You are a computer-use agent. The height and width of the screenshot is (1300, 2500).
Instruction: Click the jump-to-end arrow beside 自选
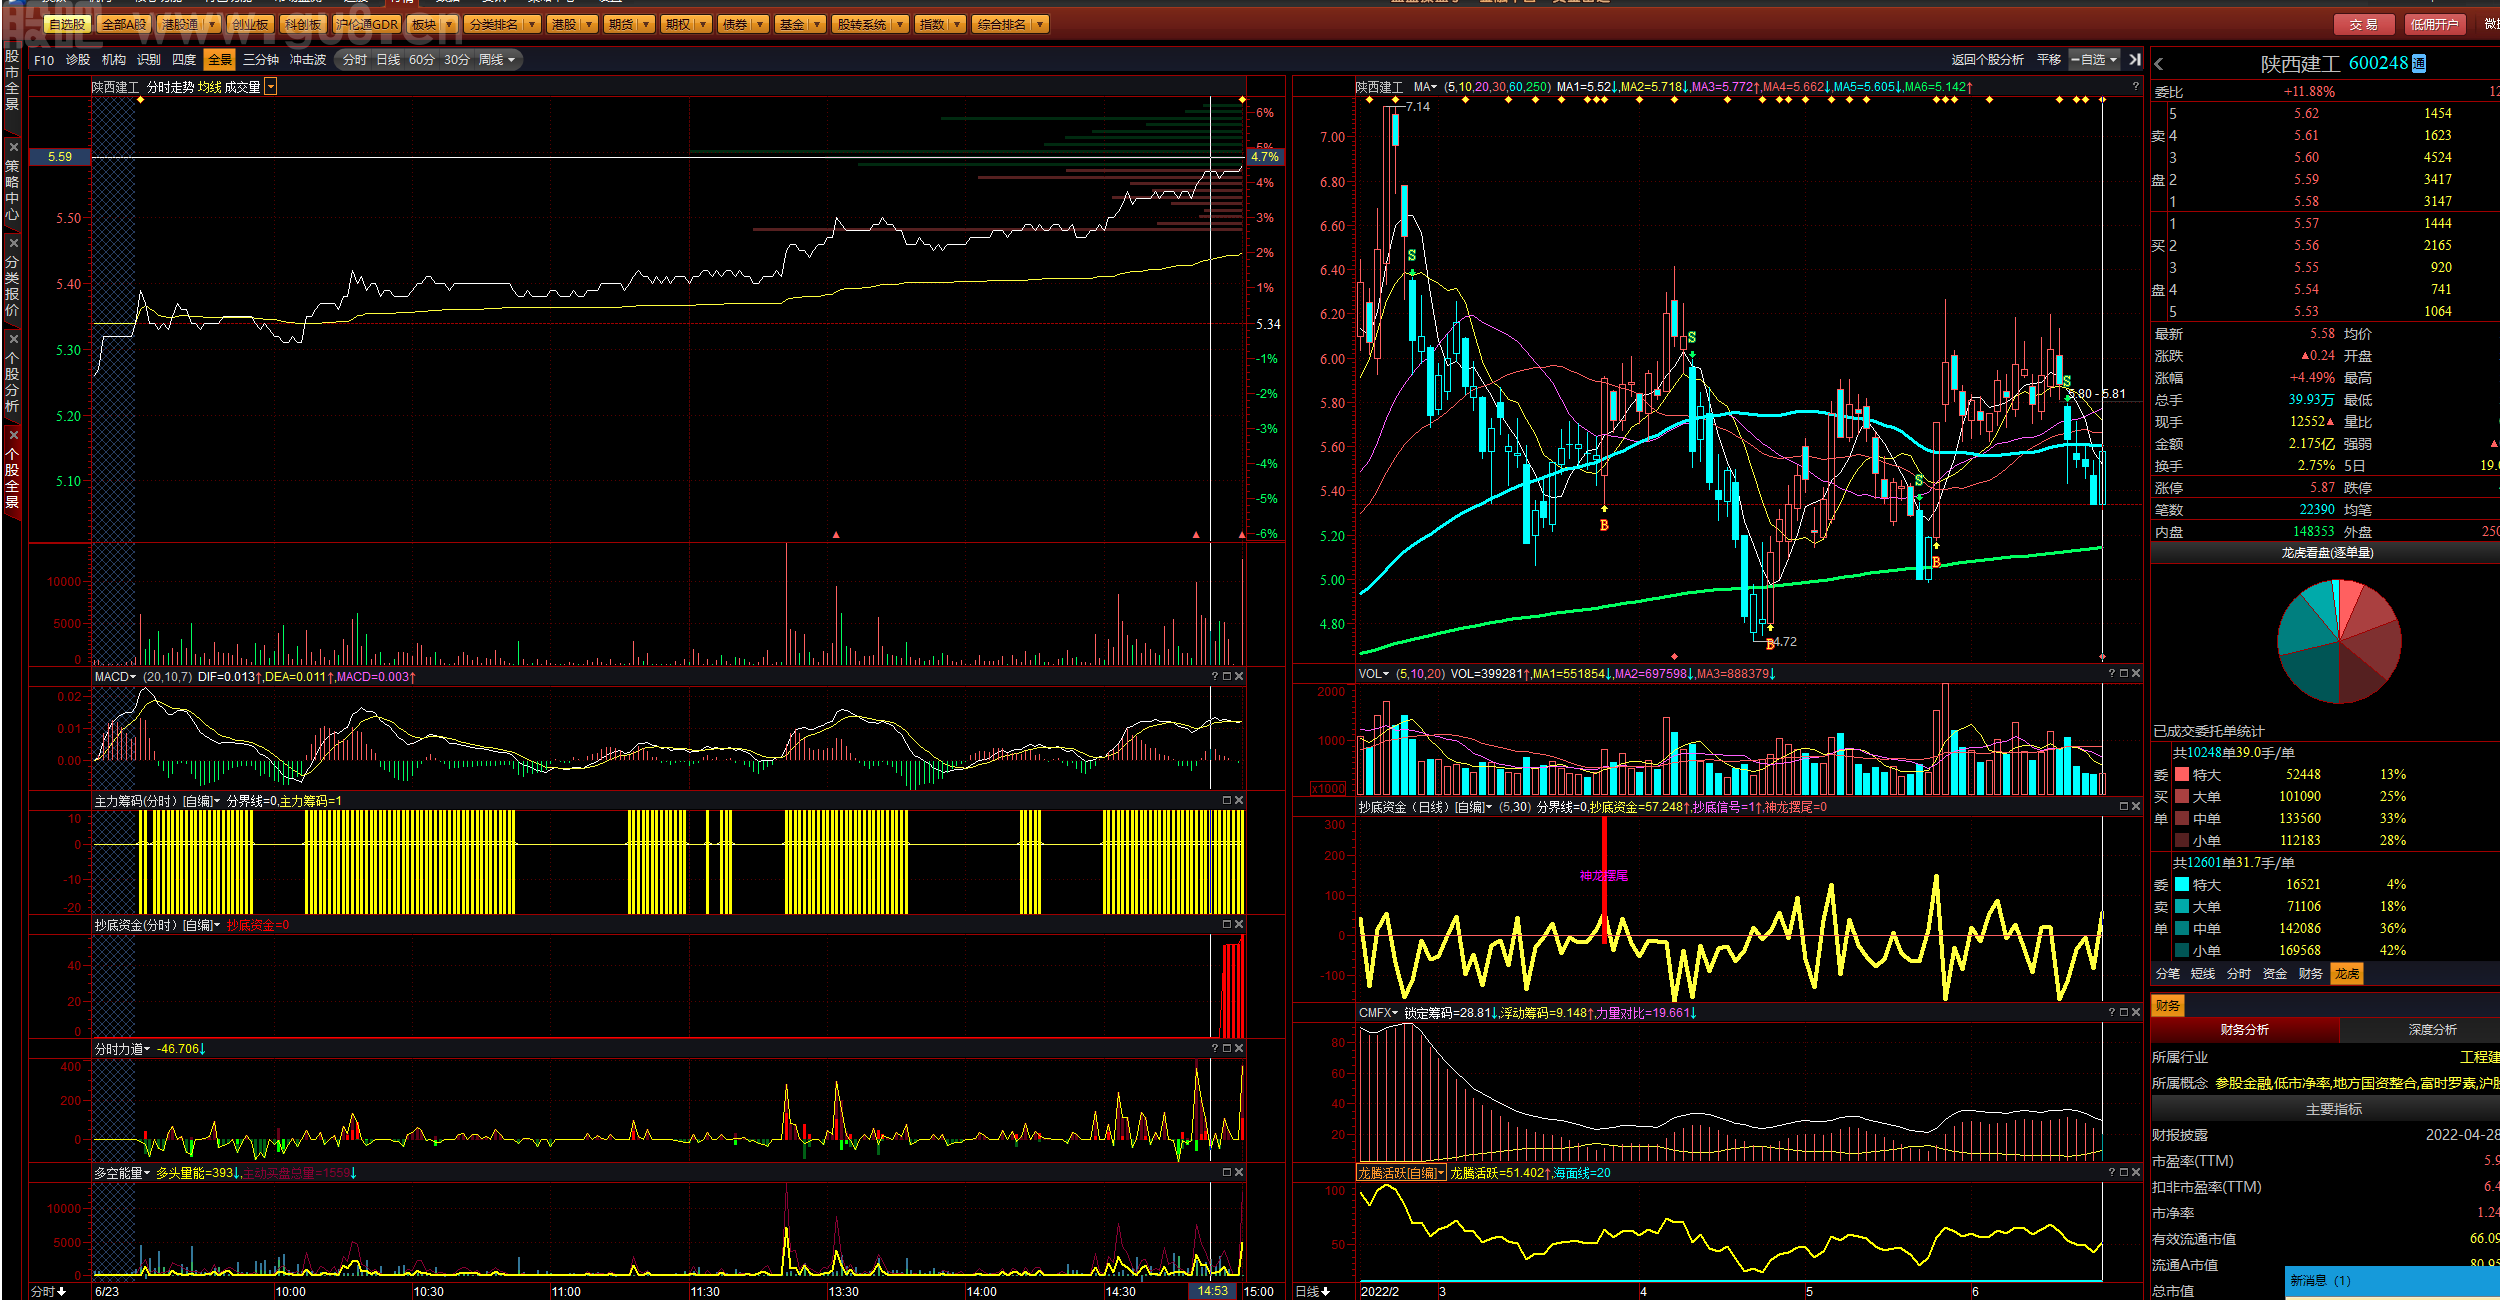click(x=2135, y=60)
